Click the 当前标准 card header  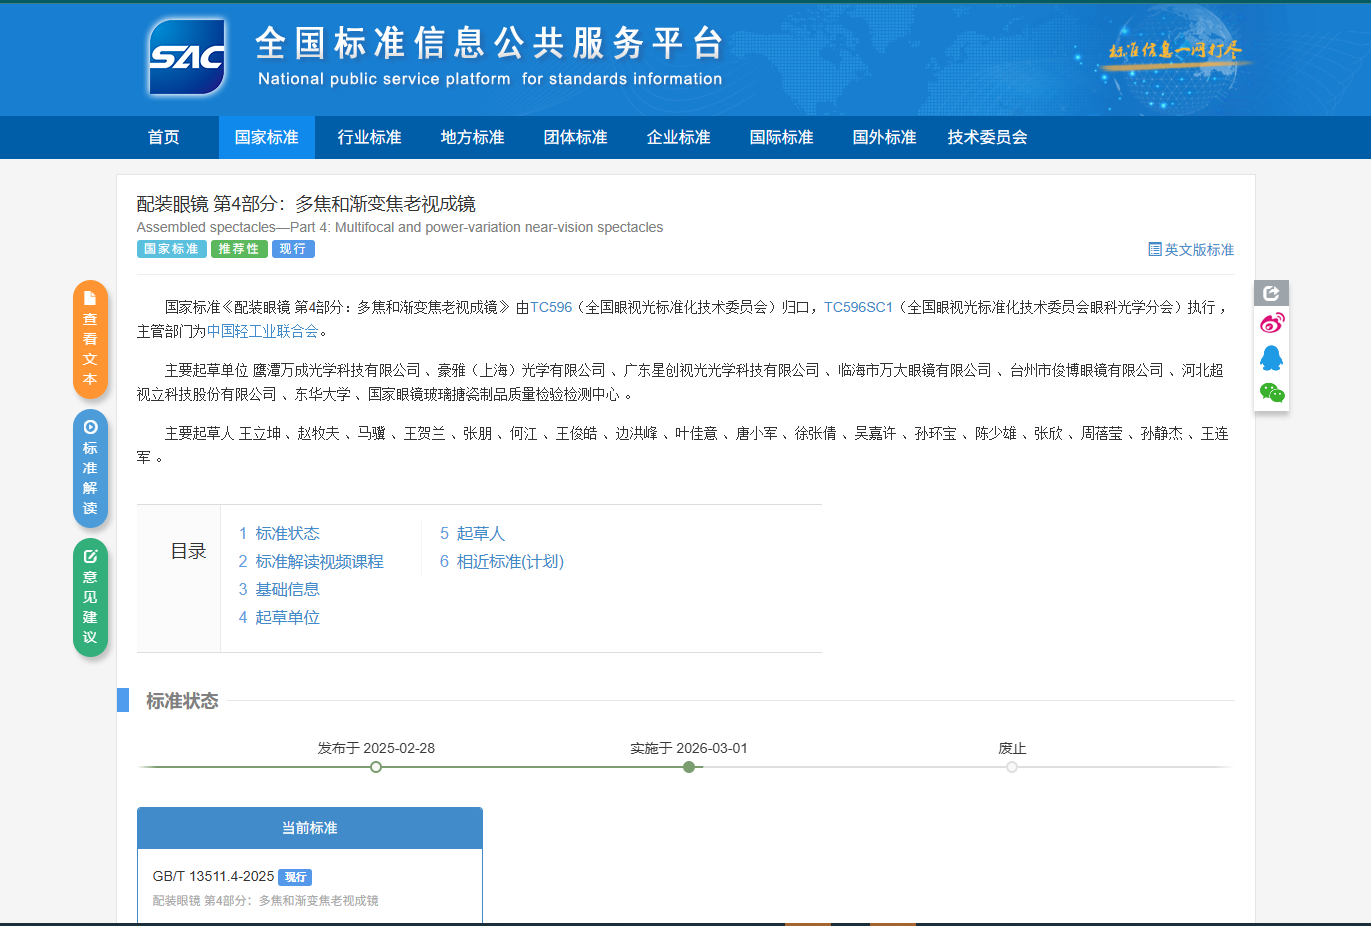[x=310, y=828]
